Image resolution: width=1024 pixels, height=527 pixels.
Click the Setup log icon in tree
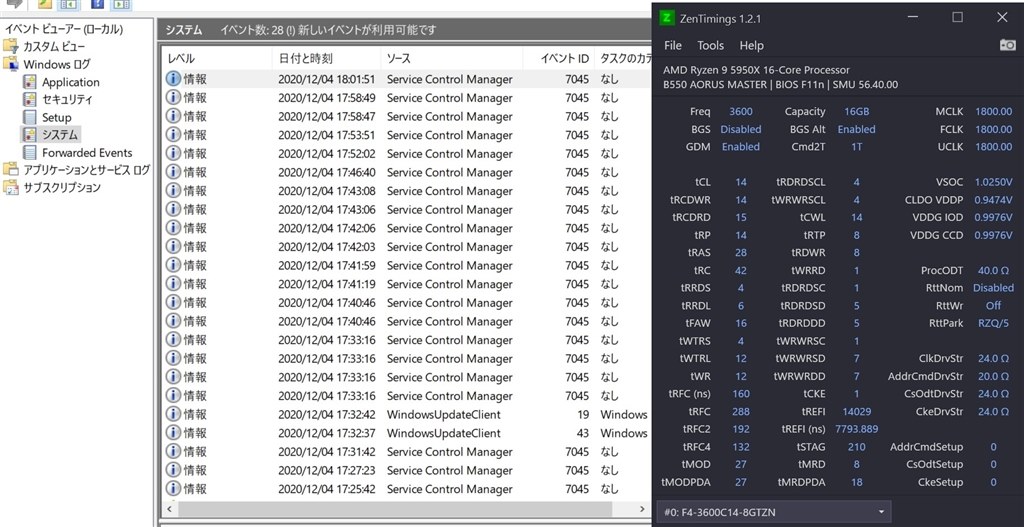click(x=30, y=117)
